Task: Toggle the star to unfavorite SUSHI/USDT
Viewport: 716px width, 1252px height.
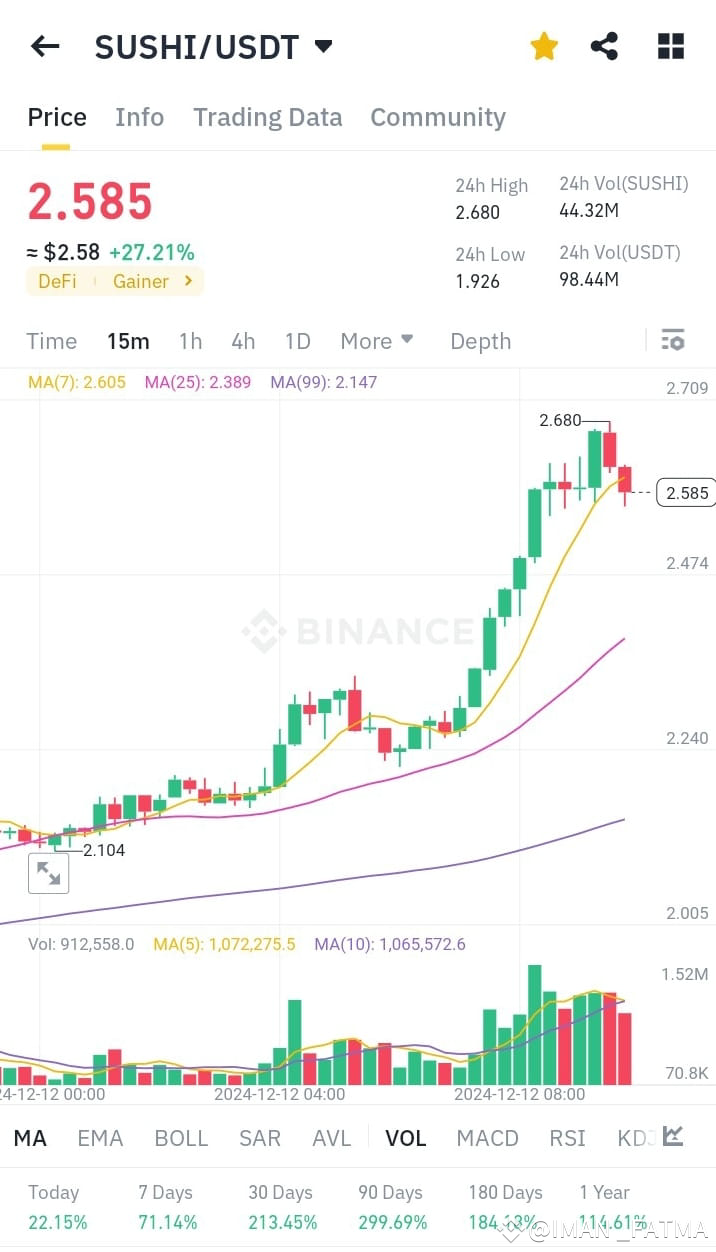Action: click(x=543, y=45)
